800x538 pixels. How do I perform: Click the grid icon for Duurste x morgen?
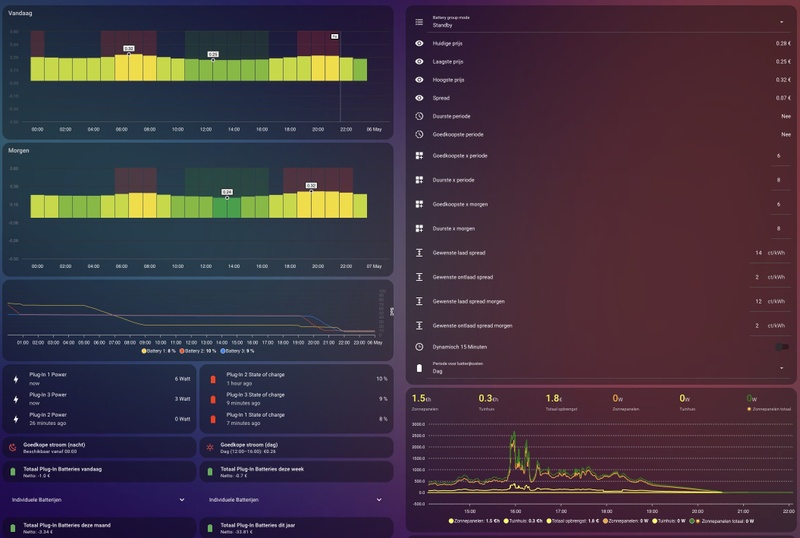pos(419,228)
